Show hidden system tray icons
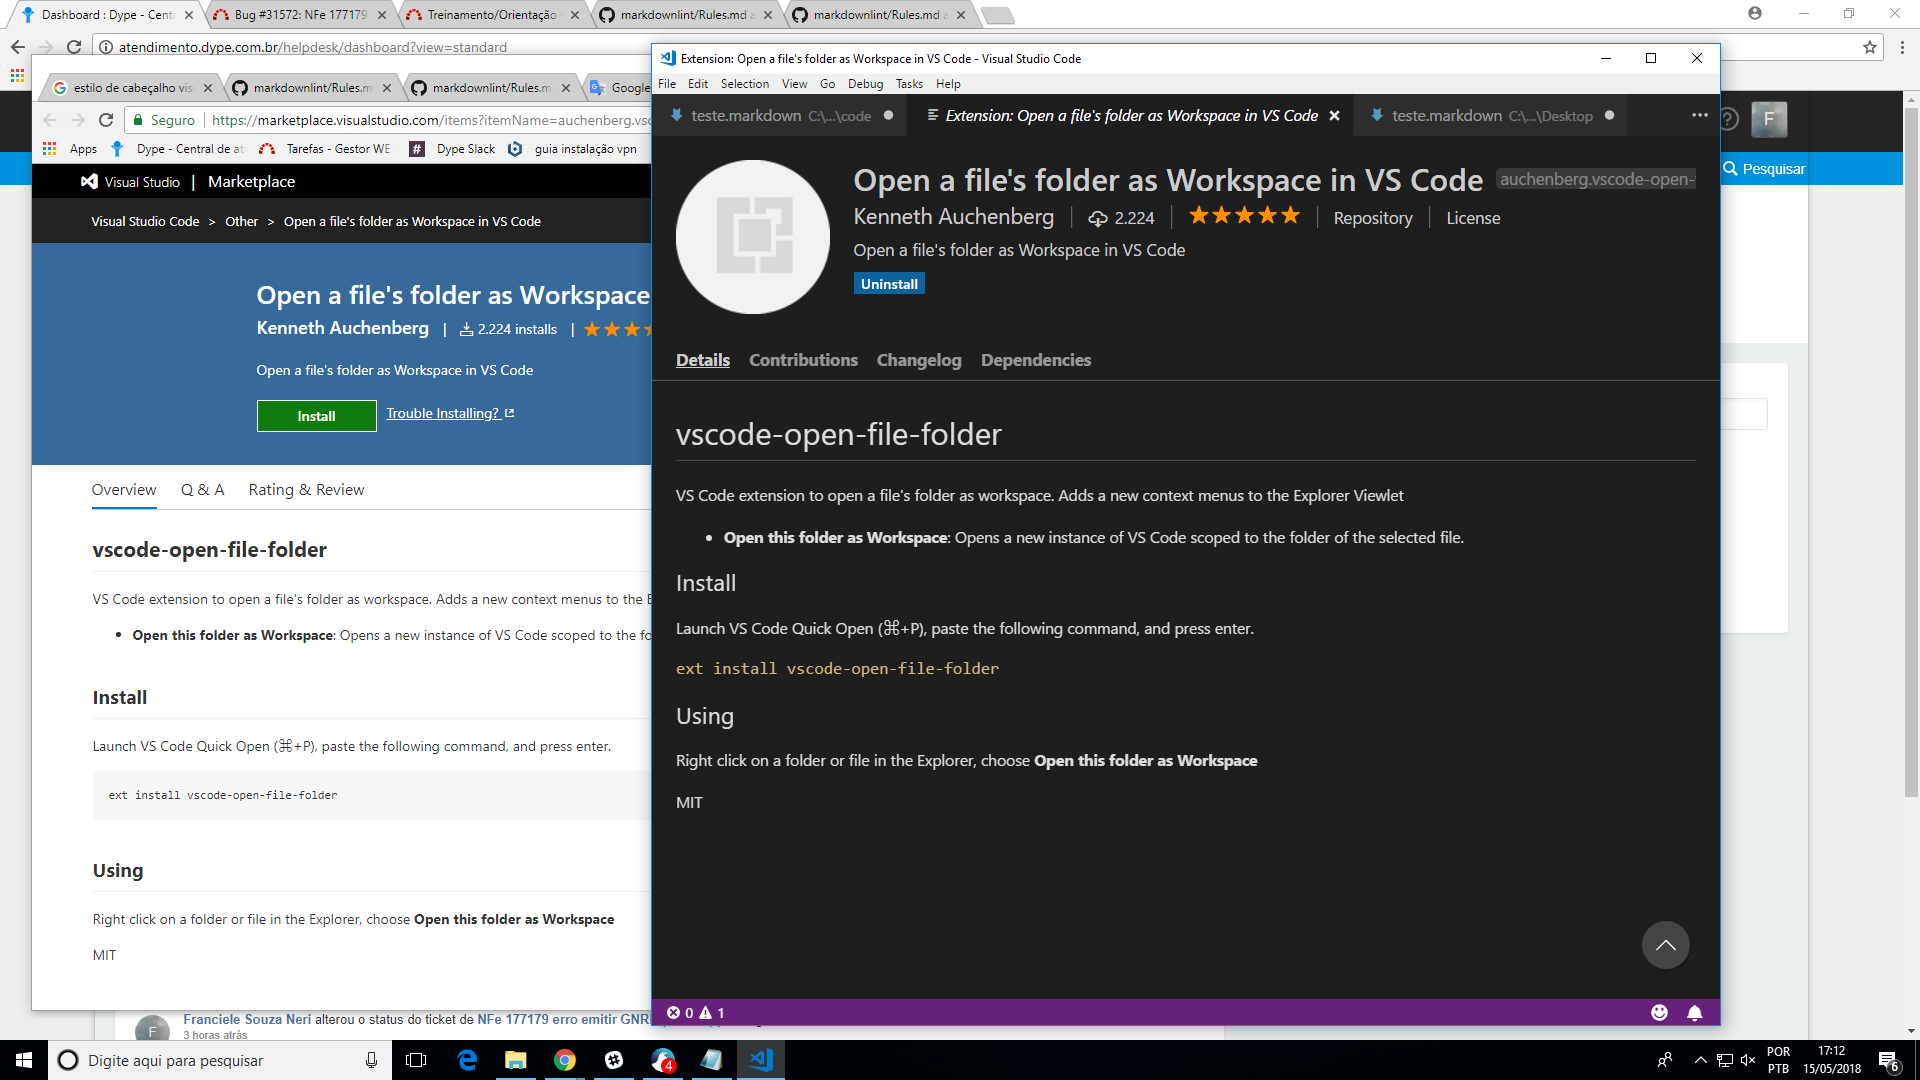 click(x=1700, y=1060)
